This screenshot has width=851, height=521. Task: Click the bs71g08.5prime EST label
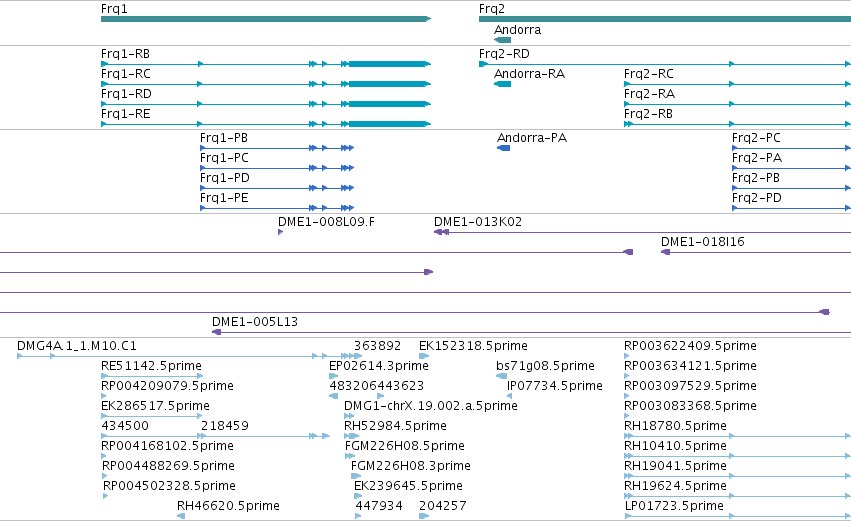coord(545,366)
